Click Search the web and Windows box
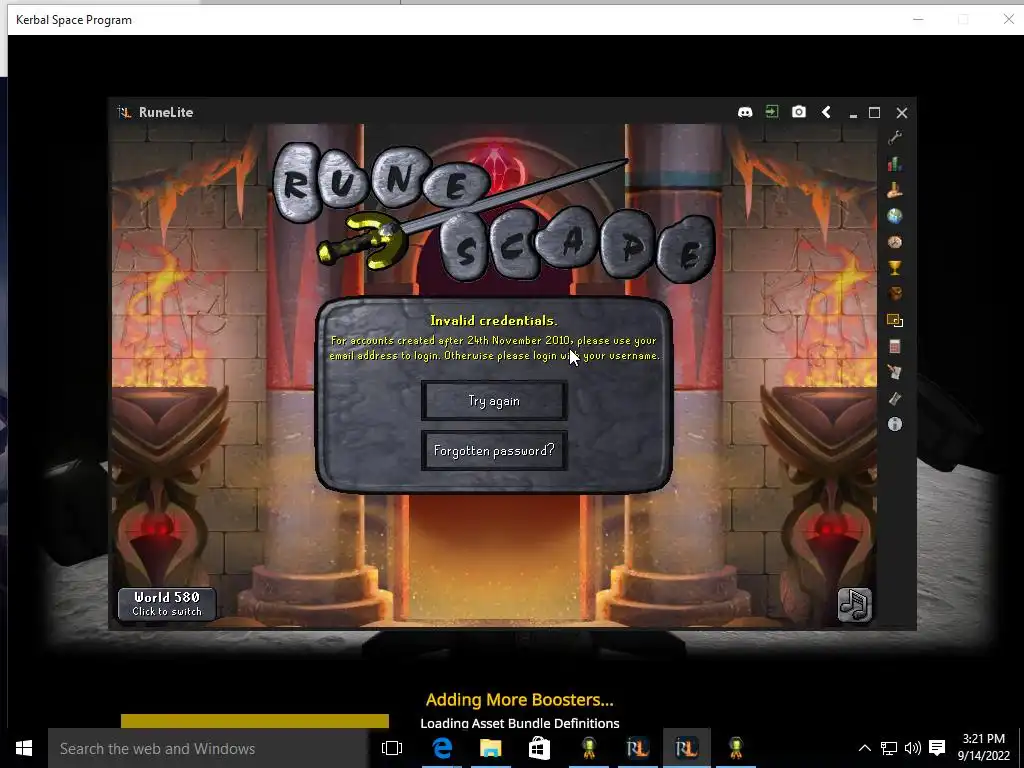The height and width of the screenshot is (768, 1024). coord(209,748)
